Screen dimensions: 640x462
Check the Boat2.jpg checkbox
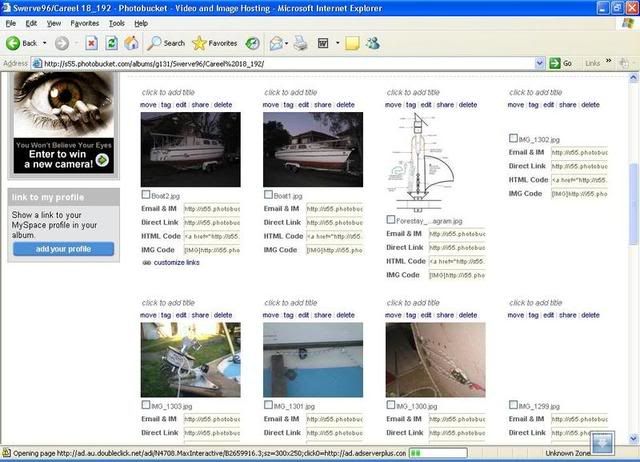(146, 195)
